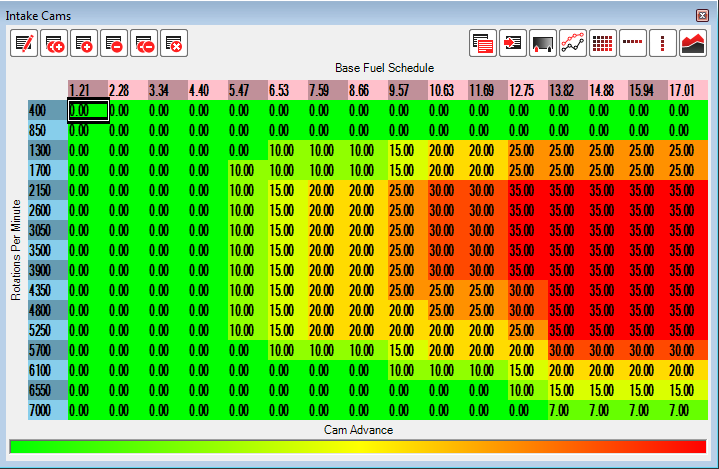Click add-to-multiple-cells double plus icon
719x469 pixels.
(x=54, y=44)
